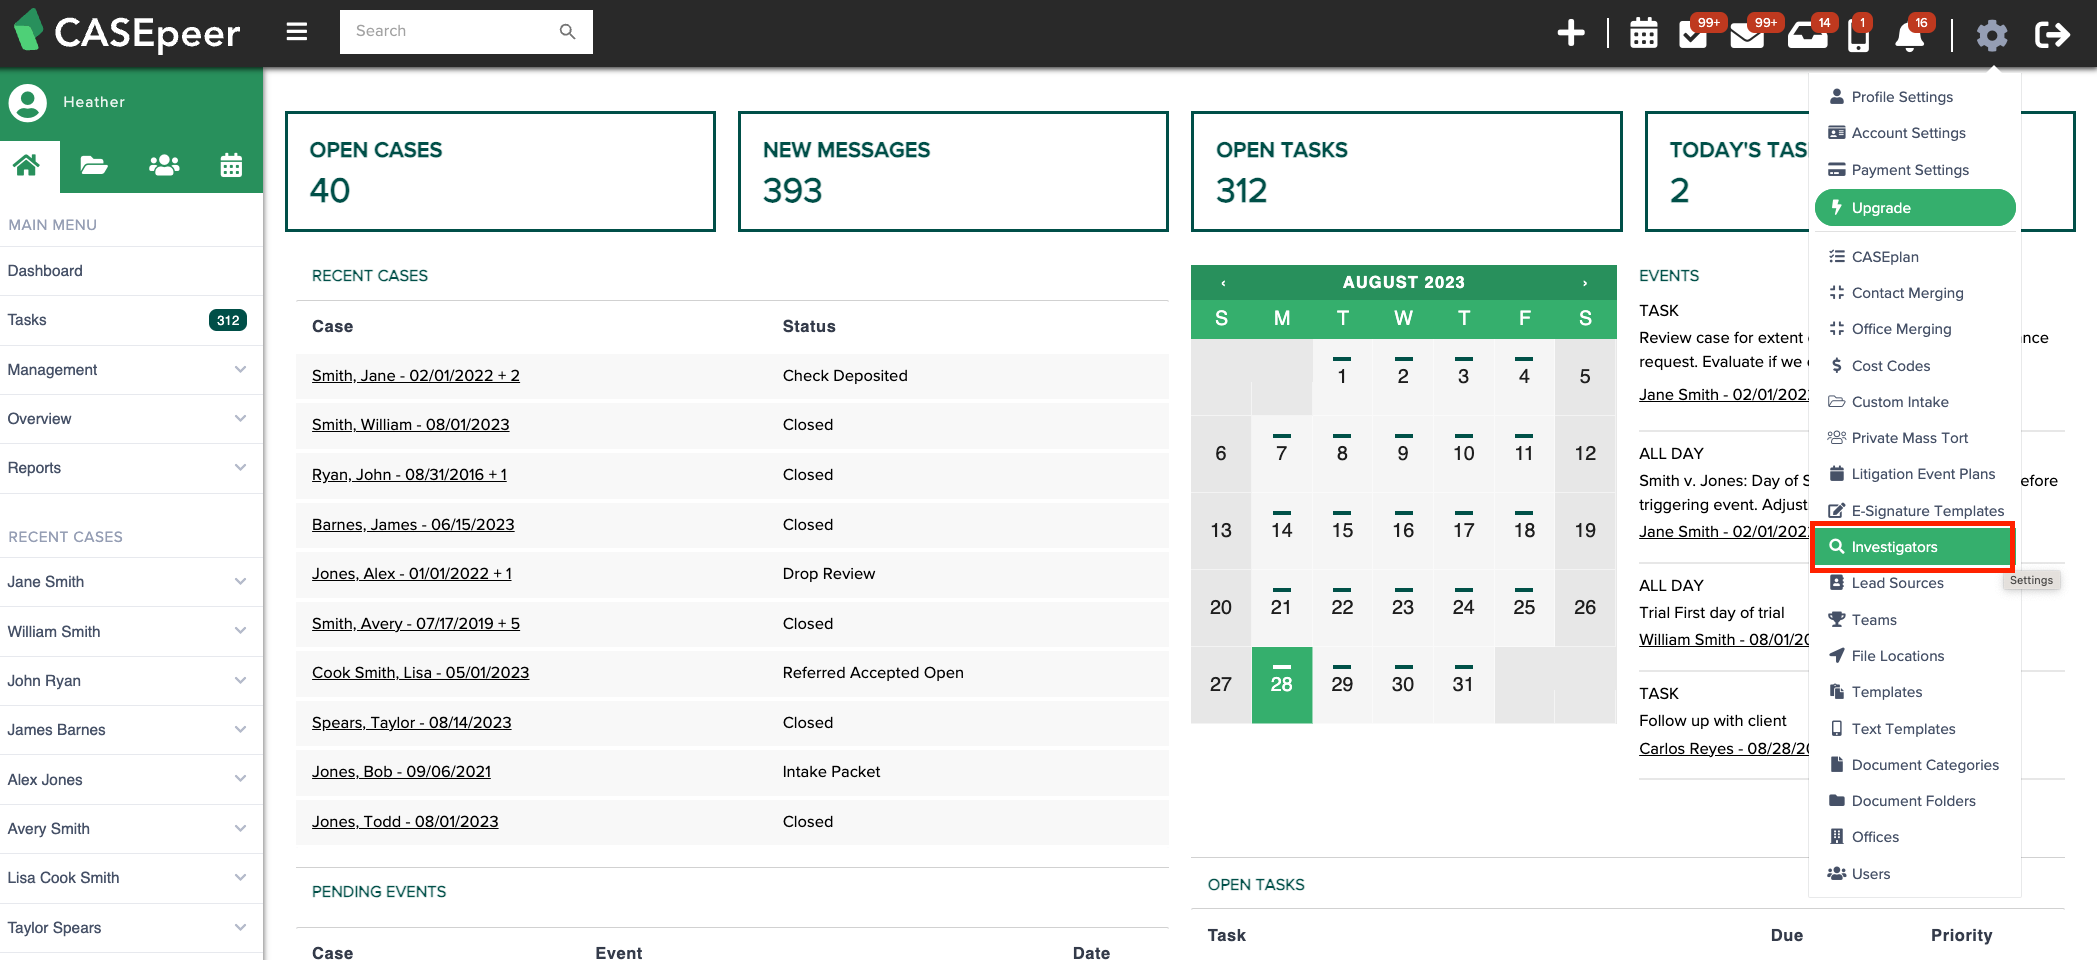The image size is (2097, 960).
Task: Click the search magnifier icon
Action: 567,31
